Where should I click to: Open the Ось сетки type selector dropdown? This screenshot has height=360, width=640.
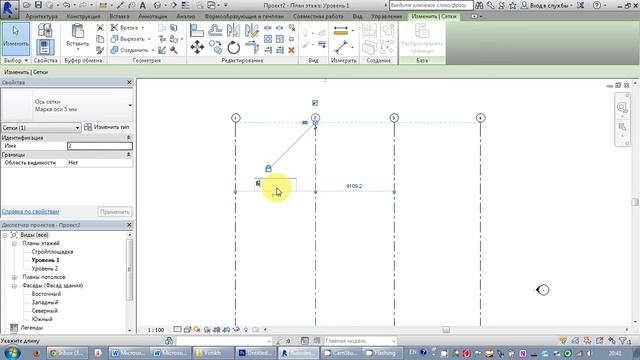130,105
